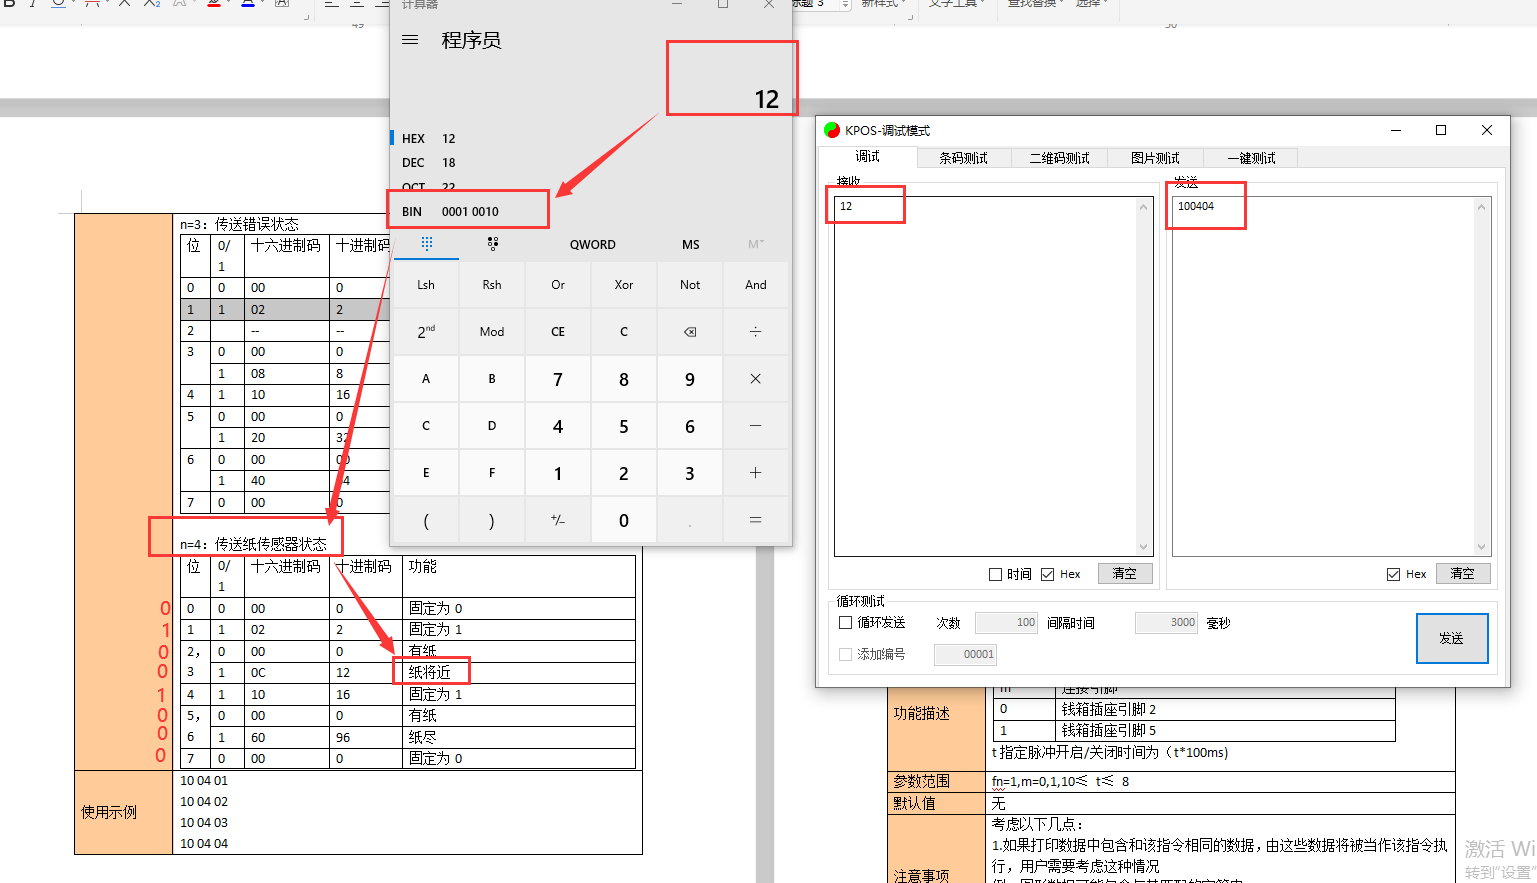
Task: Uncheck Hex in the receive panel
Action: point(1047,574)
